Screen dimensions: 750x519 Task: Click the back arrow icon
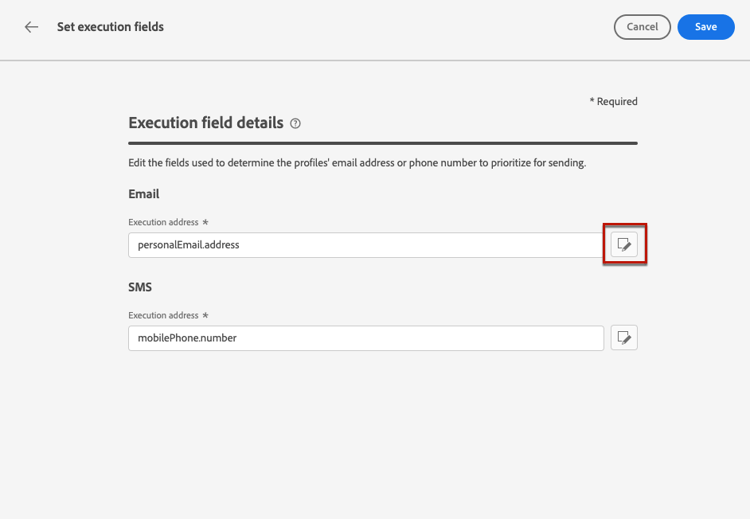[32, 27]
